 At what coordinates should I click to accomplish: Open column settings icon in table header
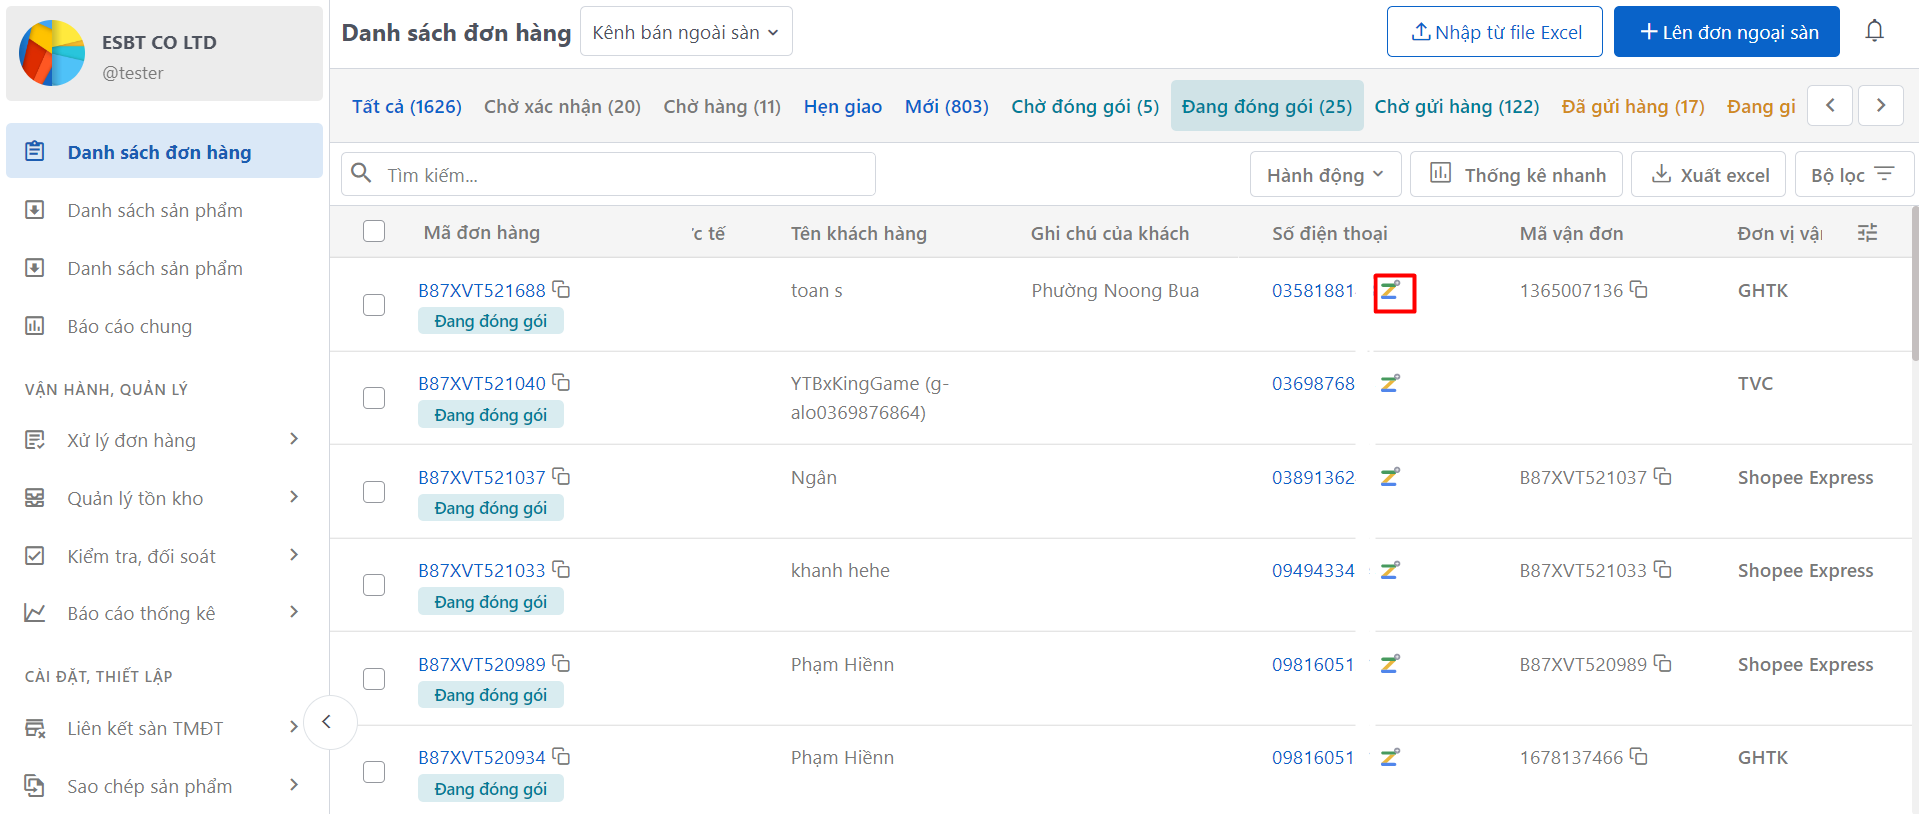coord(1867,233)
